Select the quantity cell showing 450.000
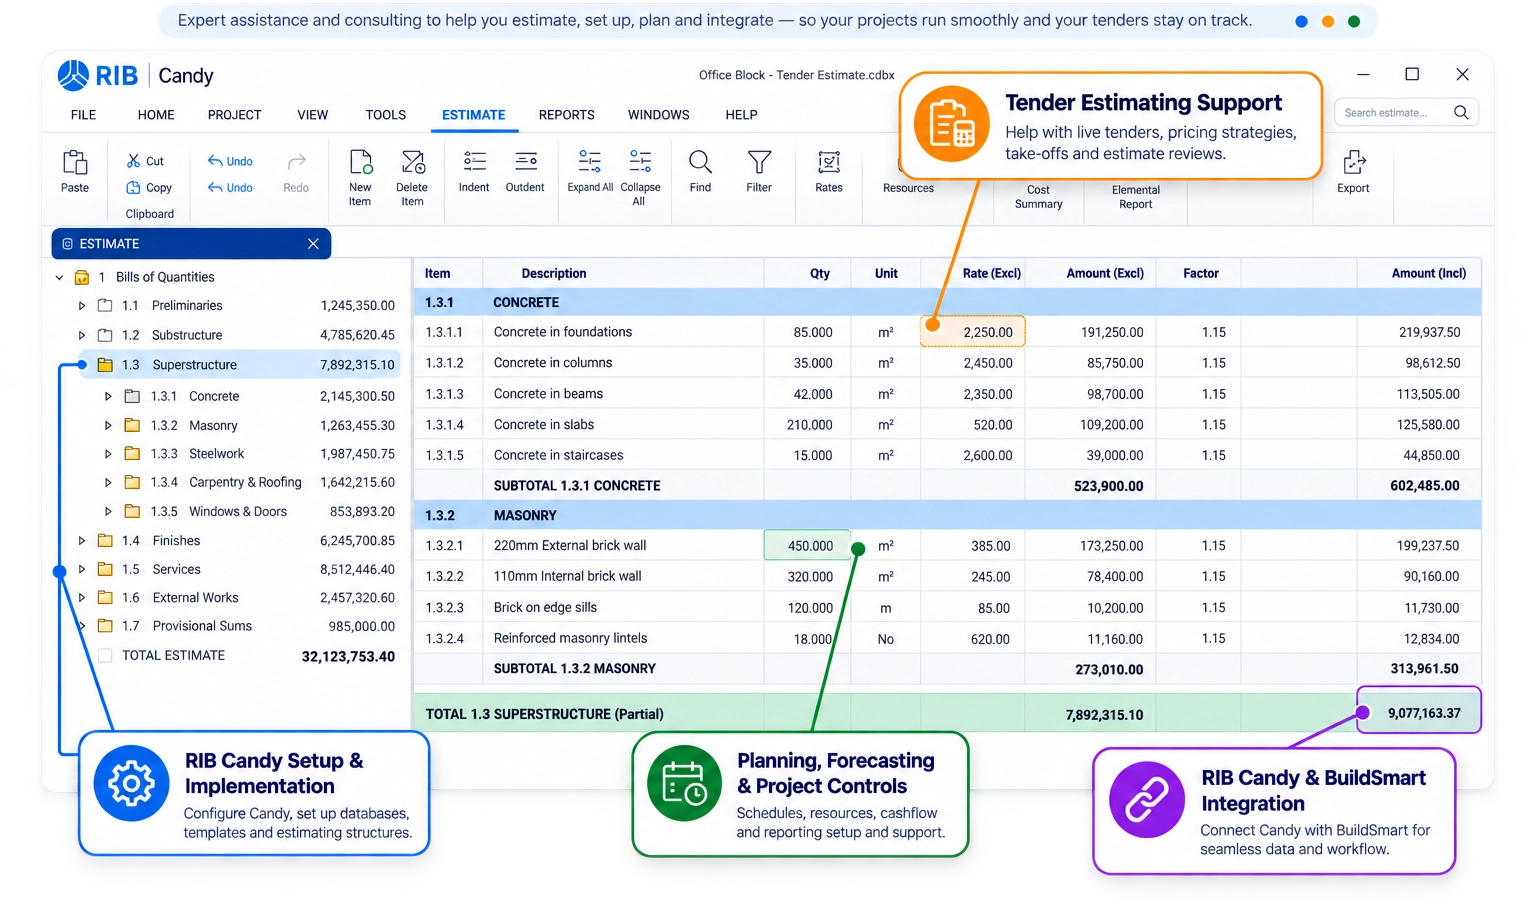 (807, 546)
